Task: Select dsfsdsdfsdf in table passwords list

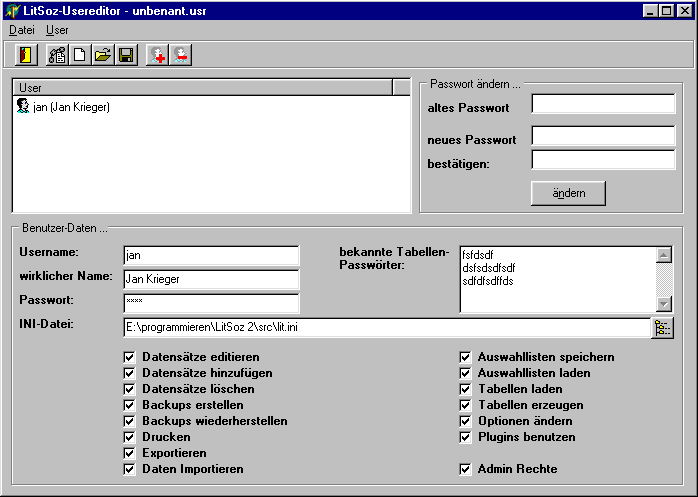Action: pos(489,268)
